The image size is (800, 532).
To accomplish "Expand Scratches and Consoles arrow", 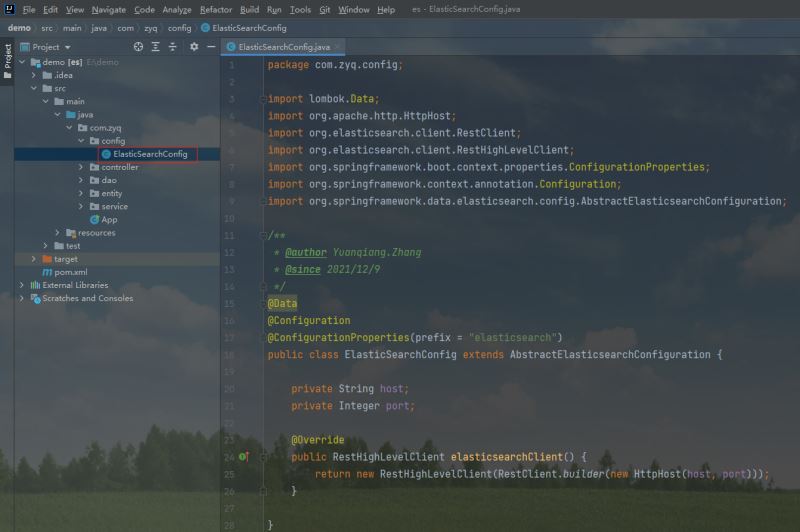I will [22, 298].
